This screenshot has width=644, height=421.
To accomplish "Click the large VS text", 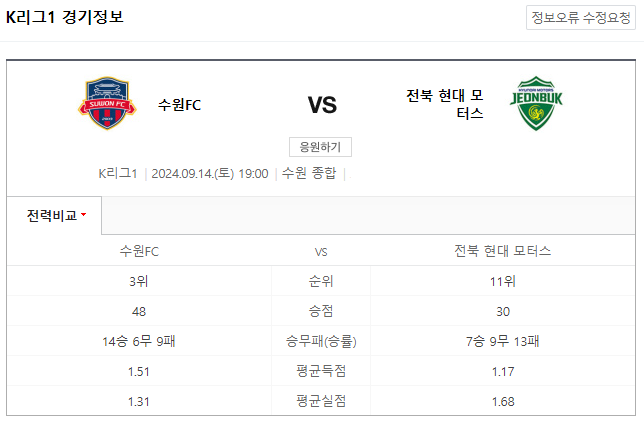I will tap(322, 105).
